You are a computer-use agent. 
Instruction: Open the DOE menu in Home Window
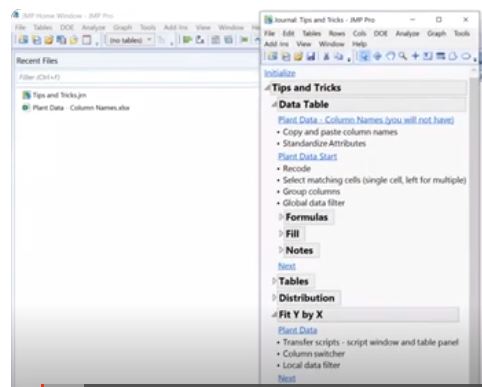click(x=67, y=27)
